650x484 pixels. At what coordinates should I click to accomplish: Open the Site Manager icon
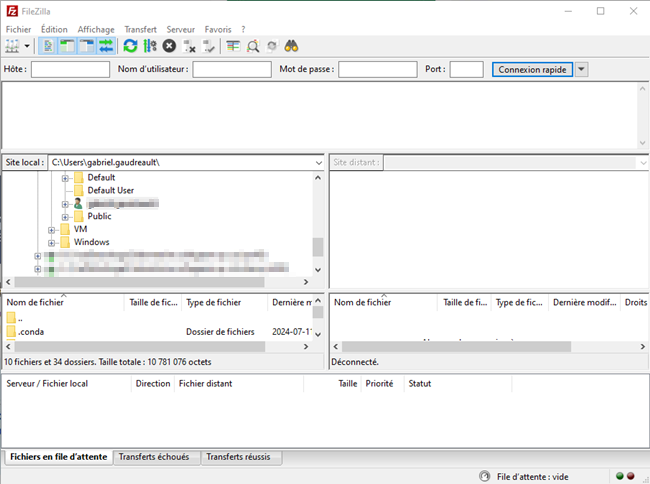click(x=12, y=46)
